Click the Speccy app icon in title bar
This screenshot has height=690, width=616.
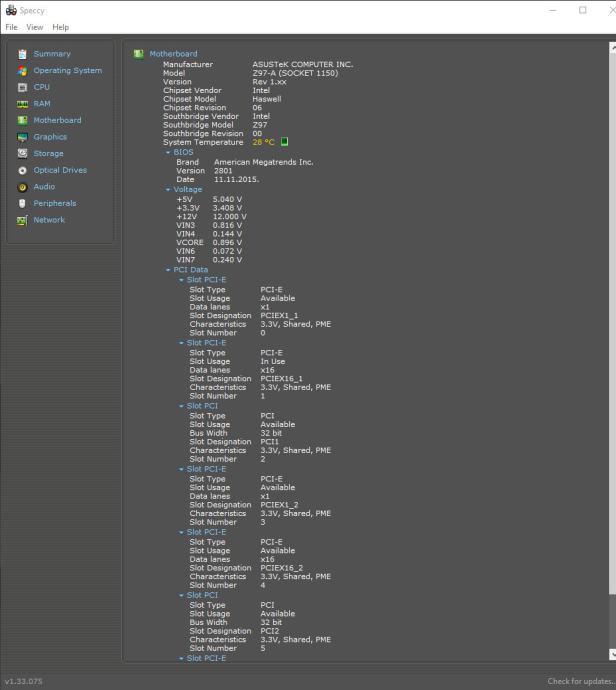[x=11, y=10]
